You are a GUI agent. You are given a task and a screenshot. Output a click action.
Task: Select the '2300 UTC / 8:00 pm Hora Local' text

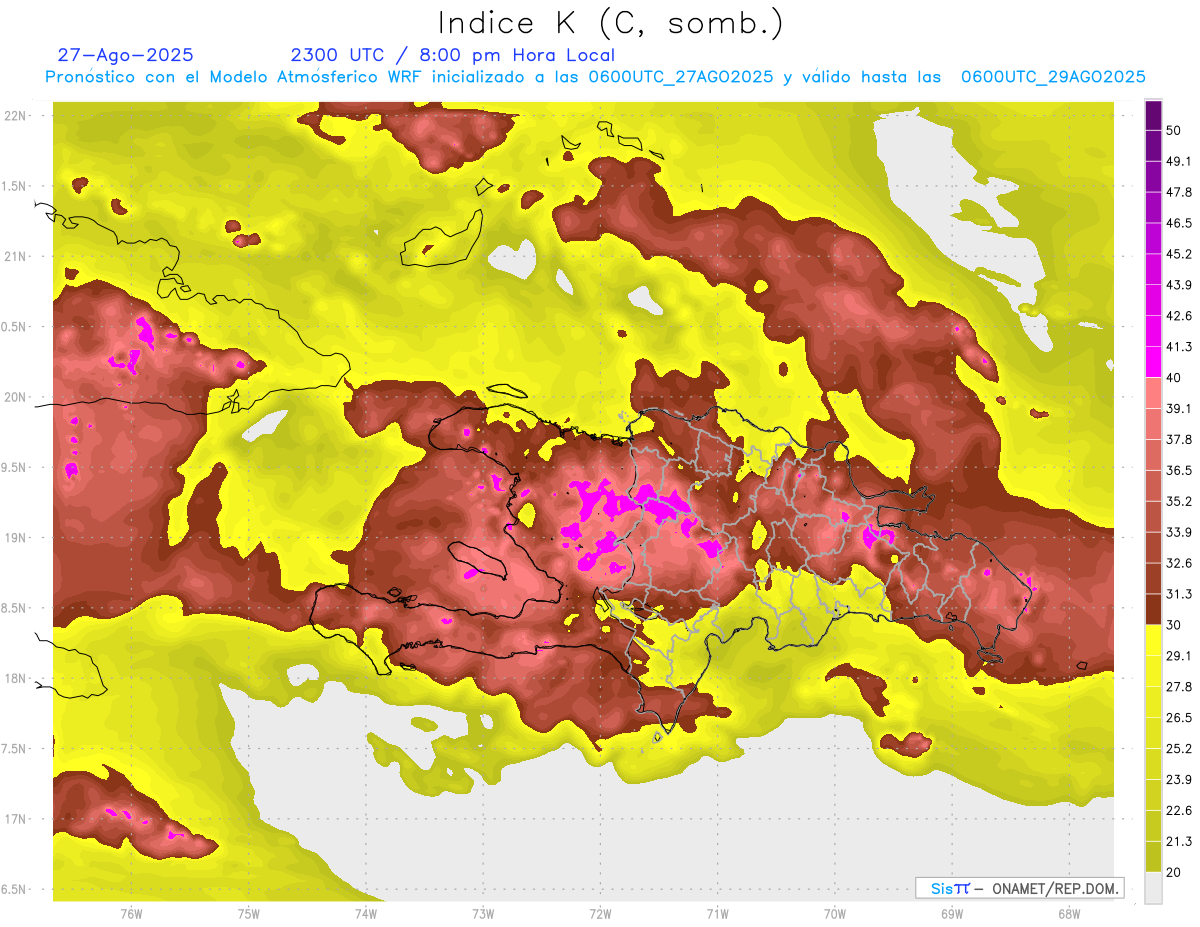click(452, 55)
